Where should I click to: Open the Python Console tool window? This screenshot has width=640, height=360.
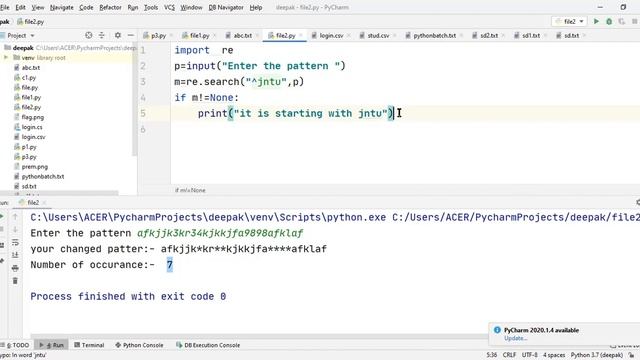point(139,345)
